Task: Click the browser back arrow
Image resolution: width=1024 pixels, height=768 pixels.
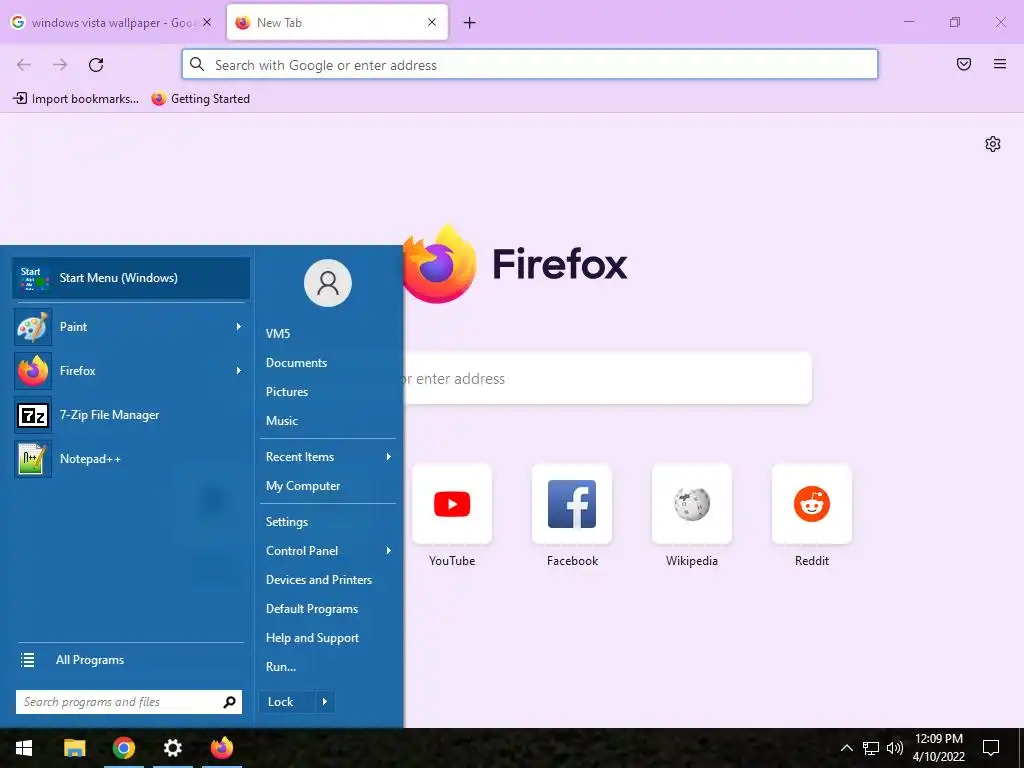Action: (24, 65)
